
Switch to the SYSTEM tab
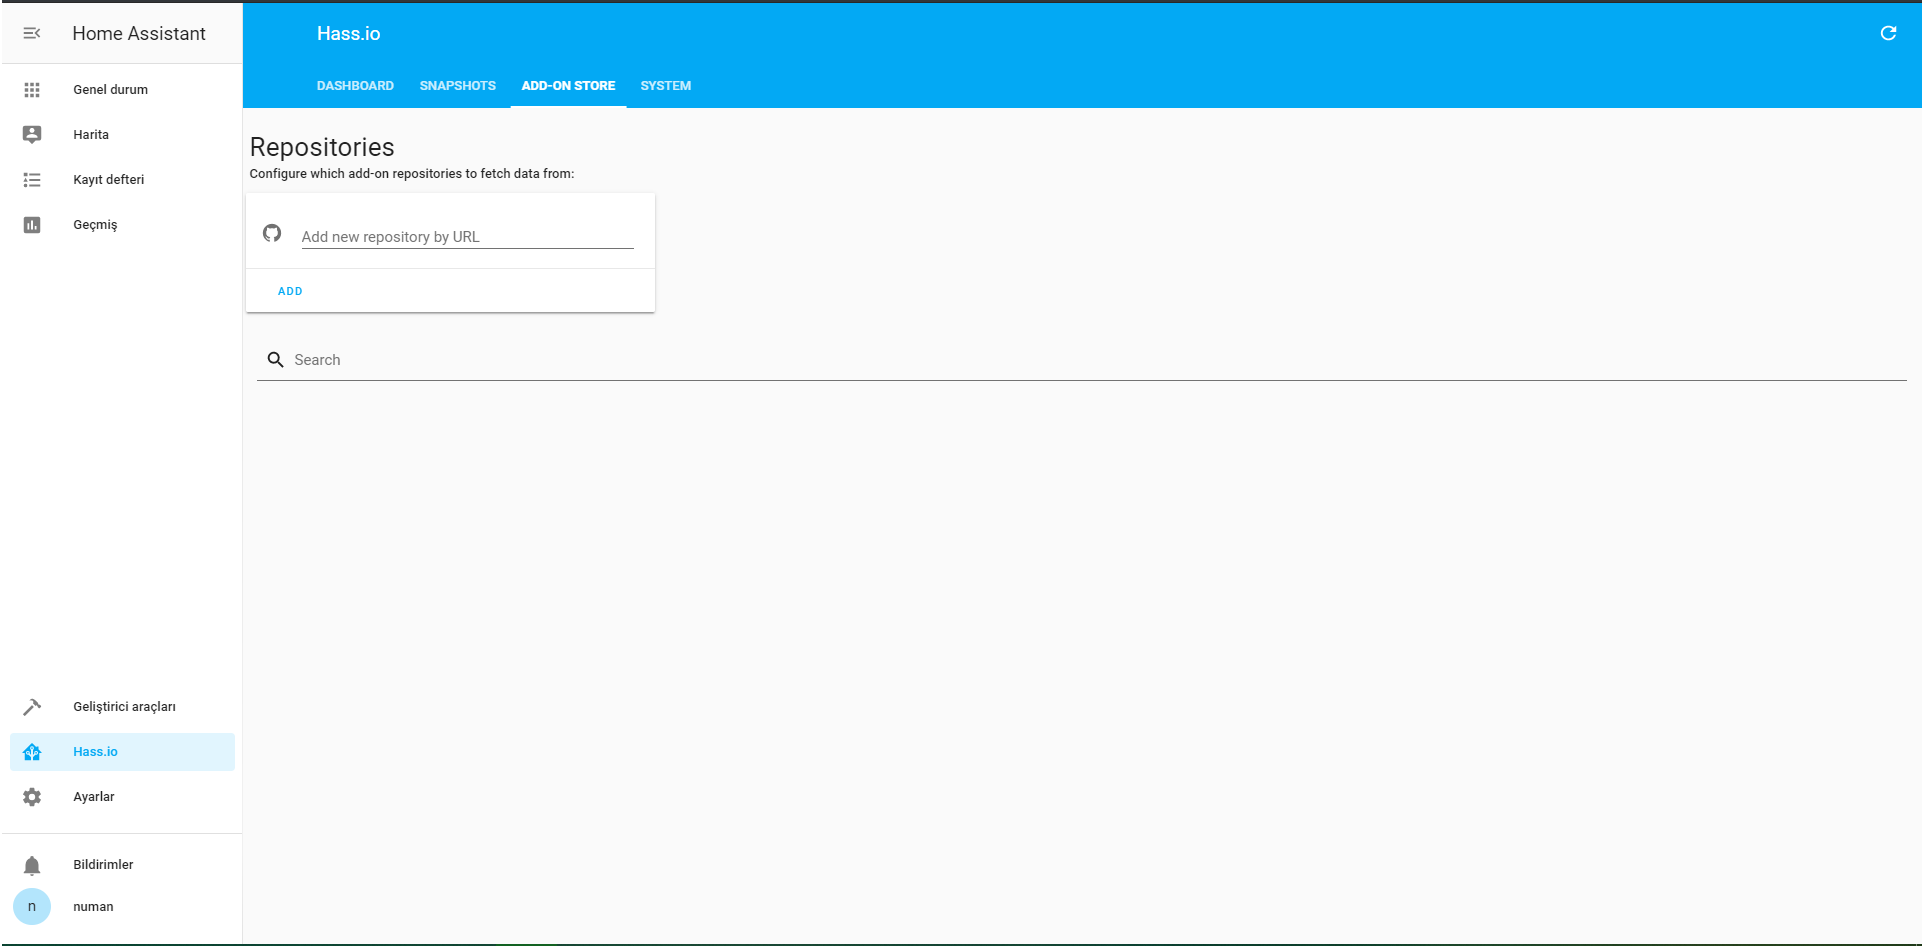(x=665, y=86)
